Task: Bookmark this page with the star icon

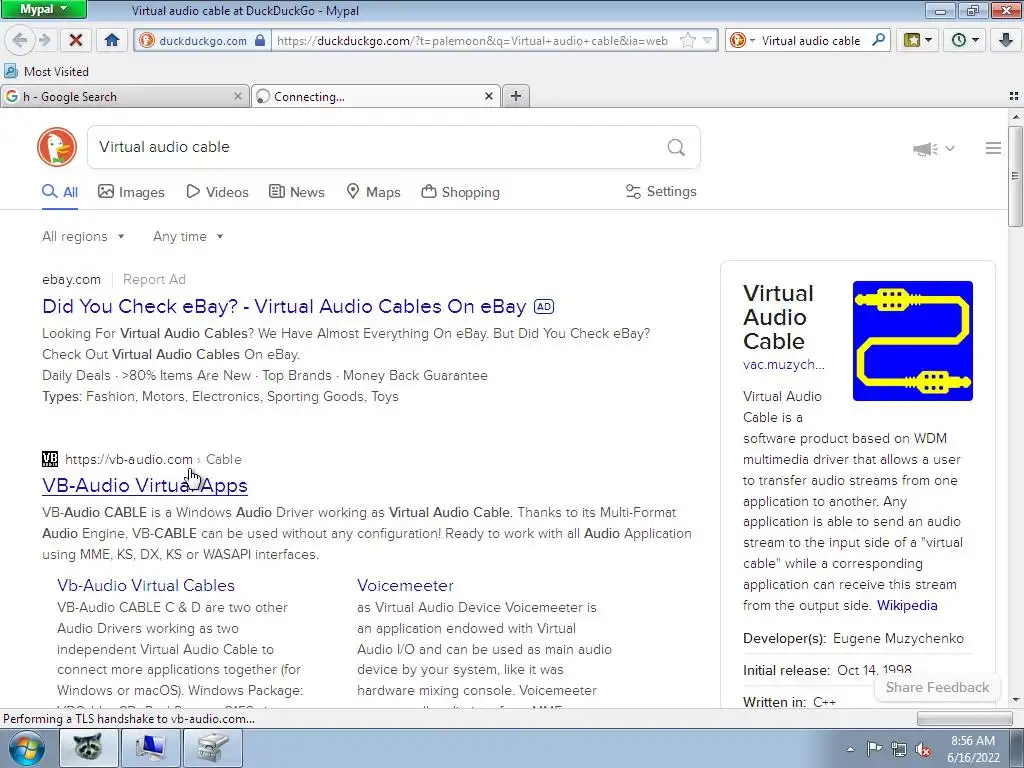Action: [x=688, y=40]
